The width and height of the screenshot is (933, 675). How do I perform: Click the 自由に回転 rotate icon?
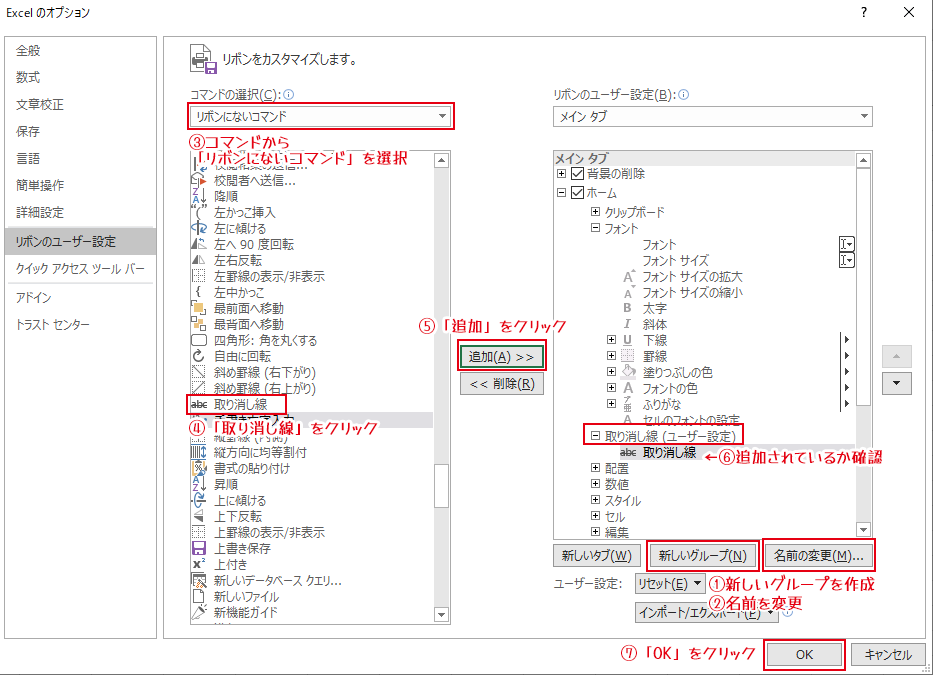(199, 356)
